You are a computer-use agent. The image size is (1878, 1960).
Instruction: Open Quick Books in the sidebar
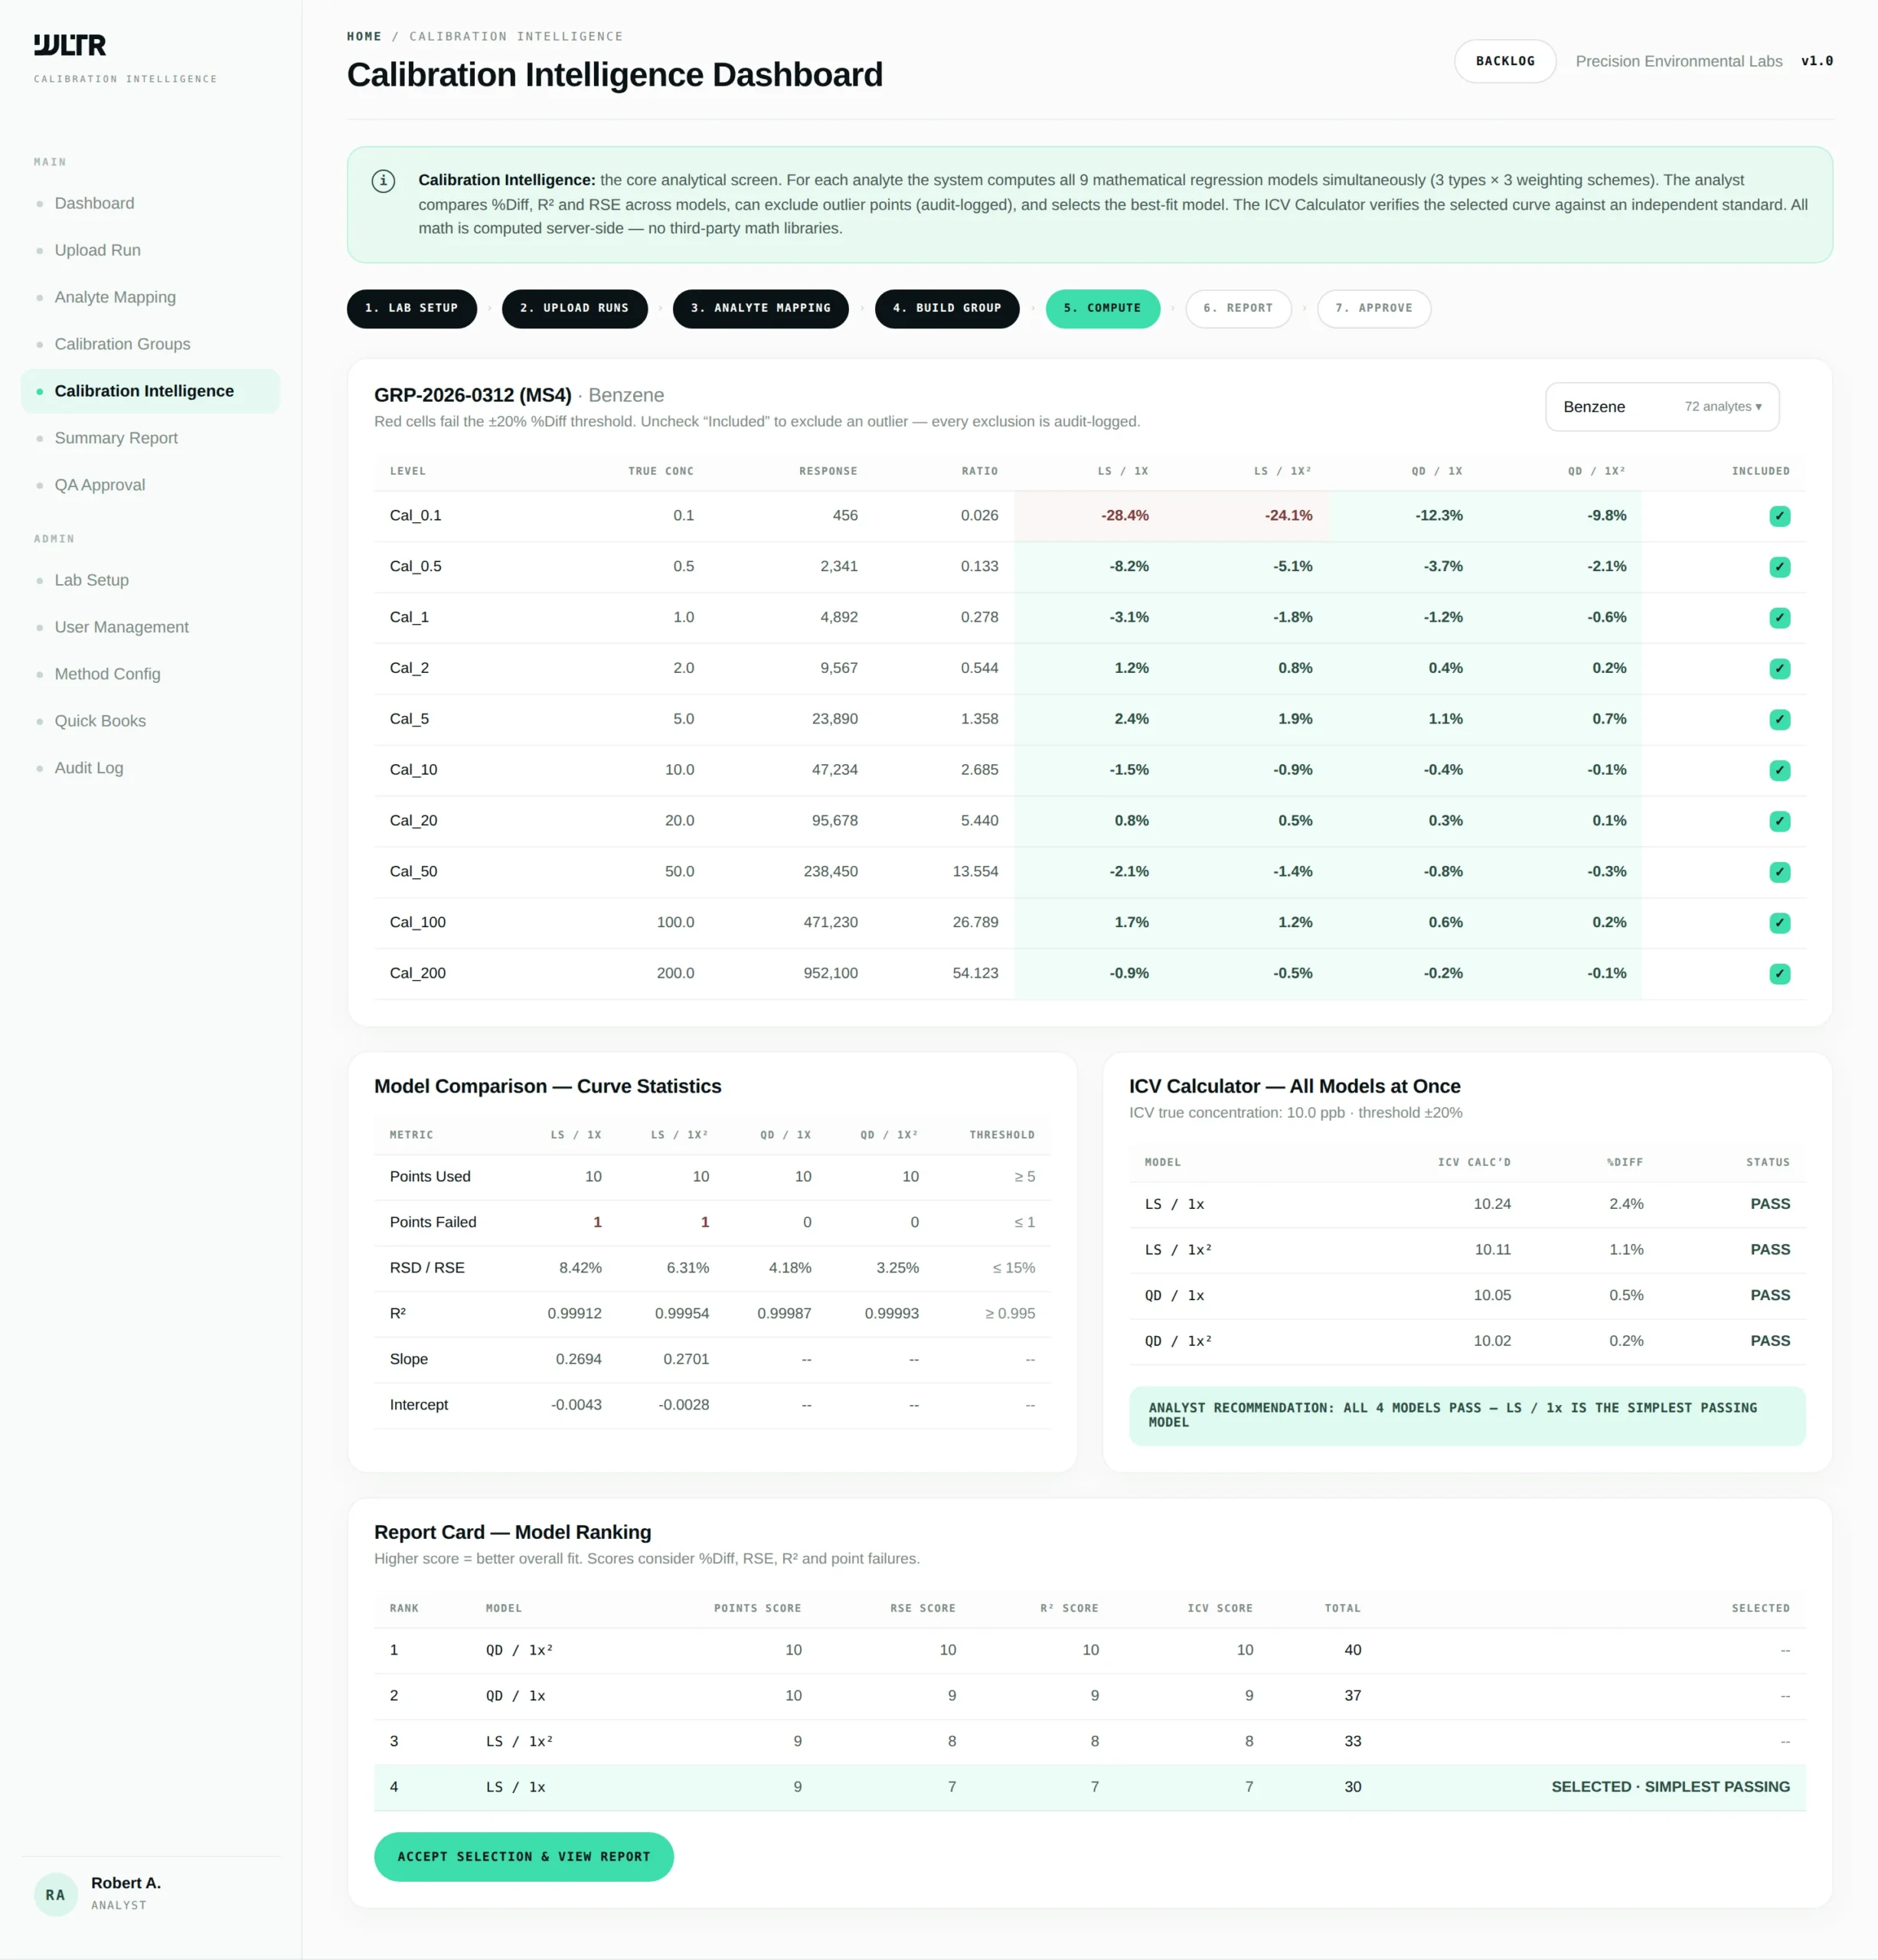100,721
